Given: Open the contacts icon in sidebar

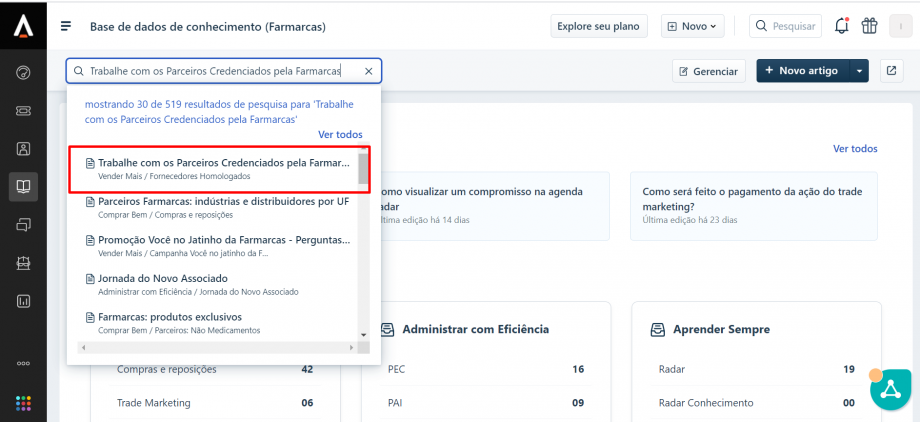Looking at the screenshot, I should click(x=23, y=148).
